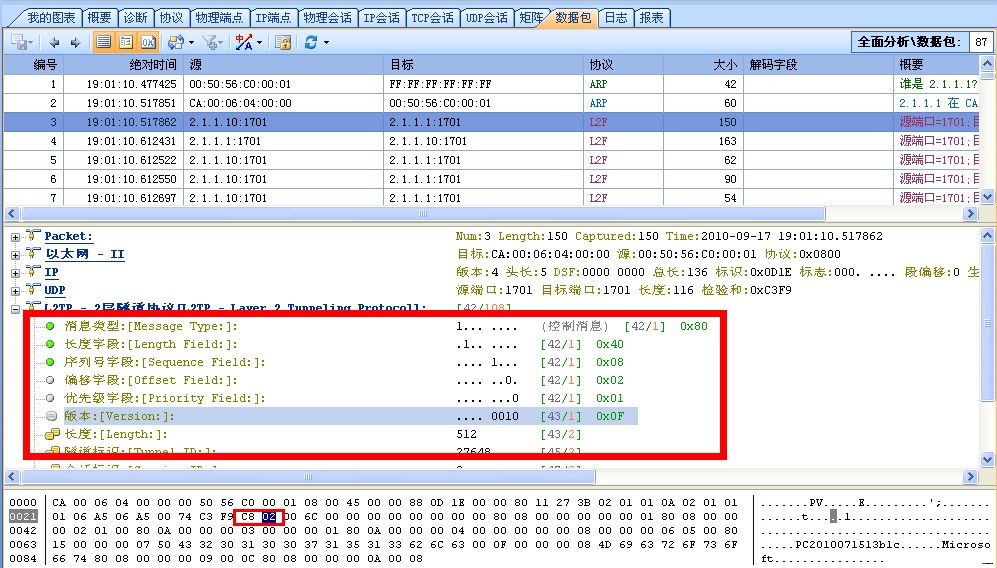This screenshot has width=997, height=568.
Task: Toggle the packet list pane view icon
Action: (103, 42)
